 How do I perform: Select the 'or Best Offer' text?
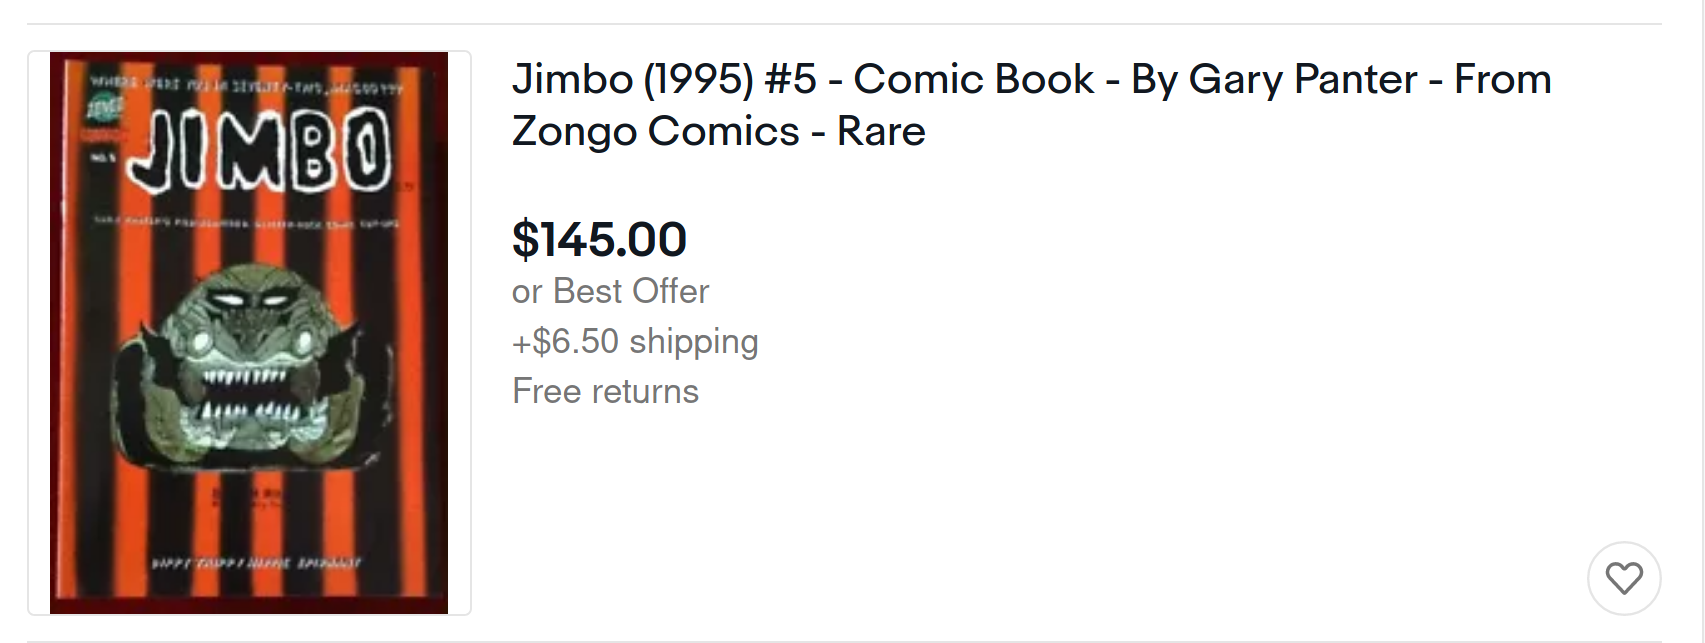click(x=610, y=291)
